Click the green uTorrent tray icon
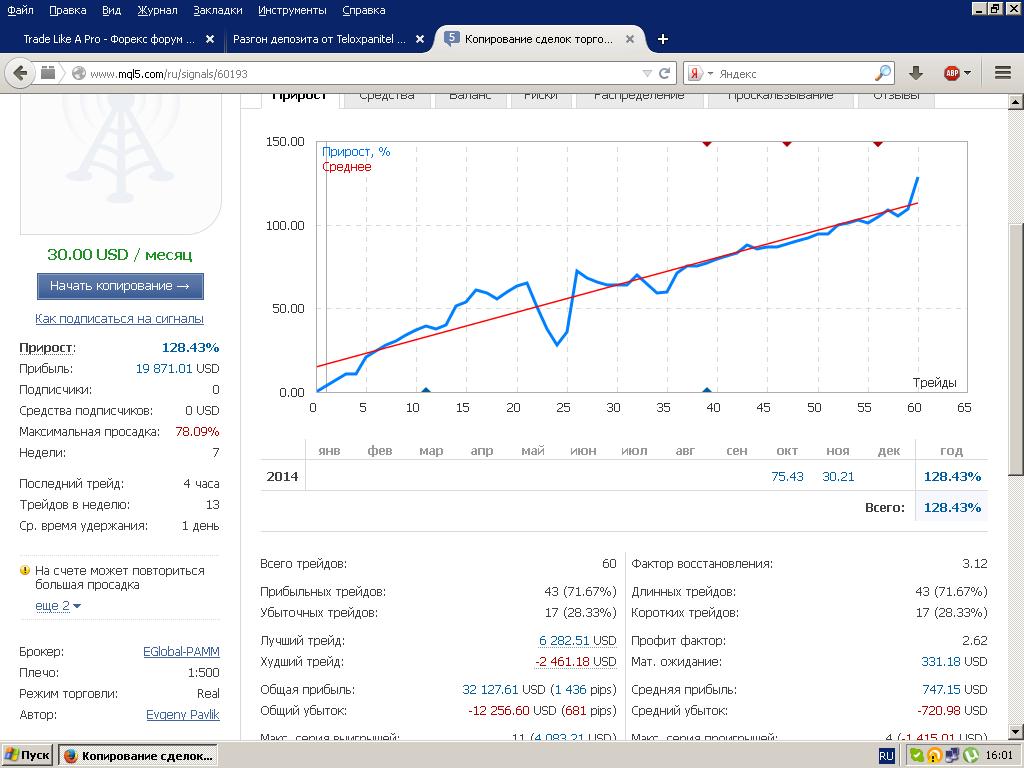Screen dimensions: 1024x768 pyautogui.click(x=971, y=756)
